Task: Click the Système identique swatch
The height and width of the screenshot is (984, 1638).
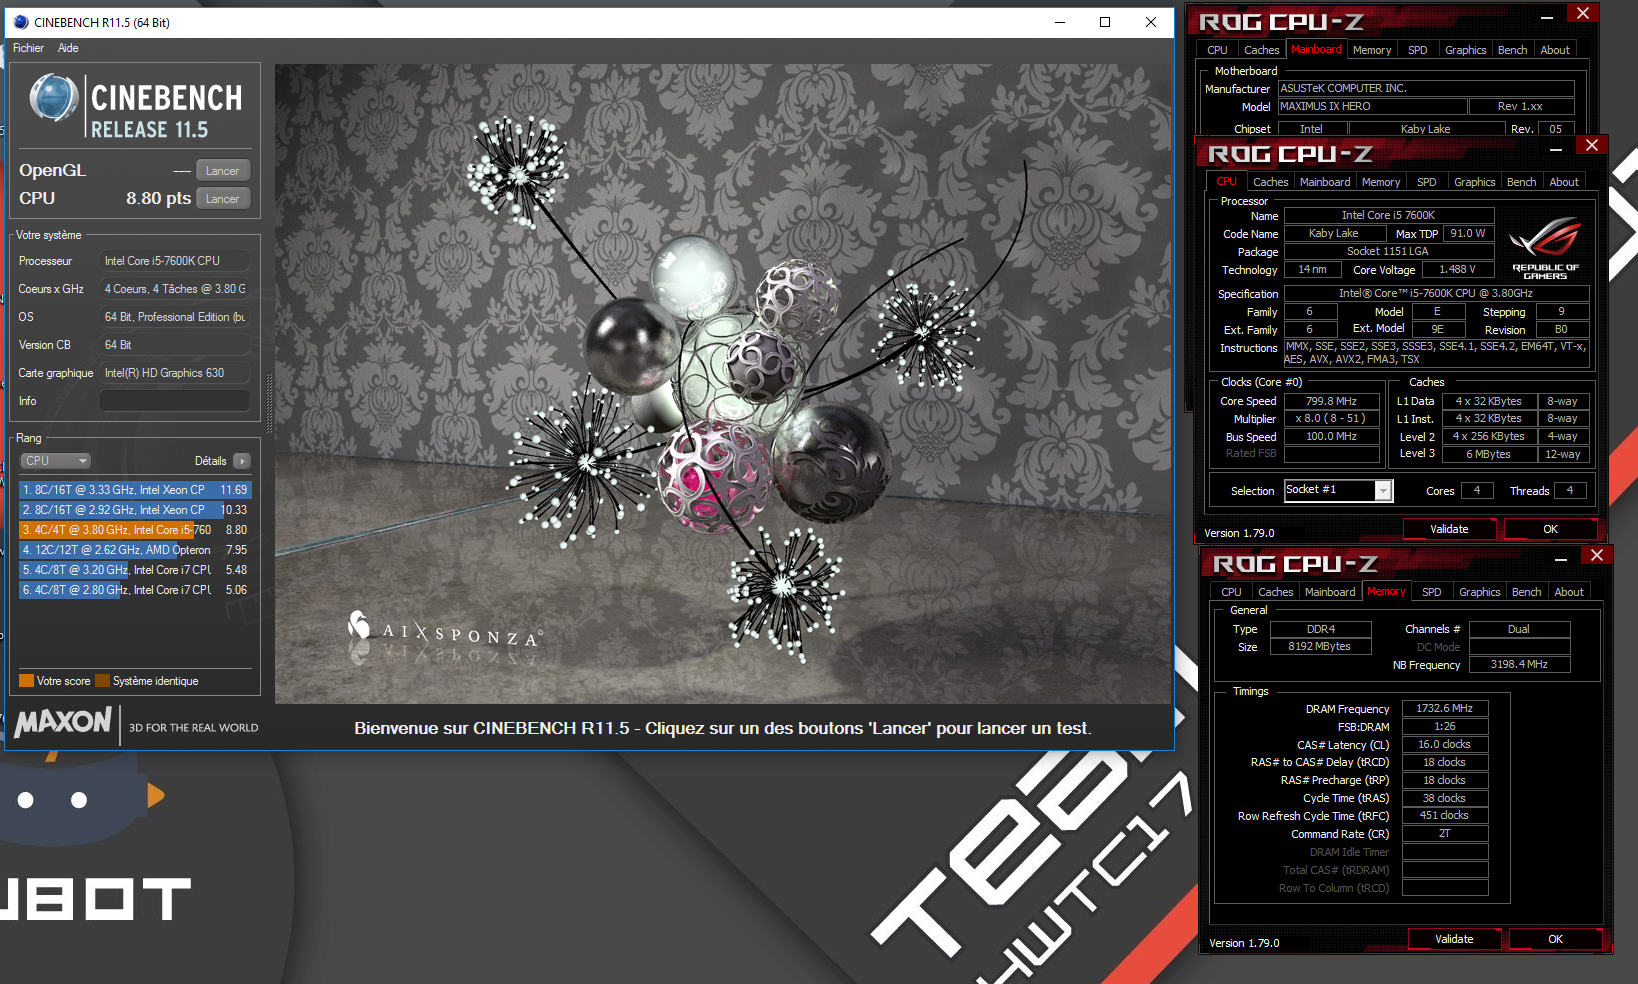Action: click(102, 681)
